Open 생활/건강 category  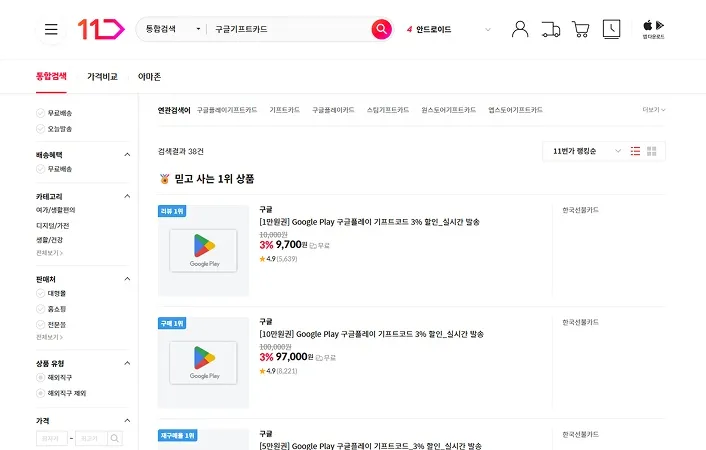point(50,240)
